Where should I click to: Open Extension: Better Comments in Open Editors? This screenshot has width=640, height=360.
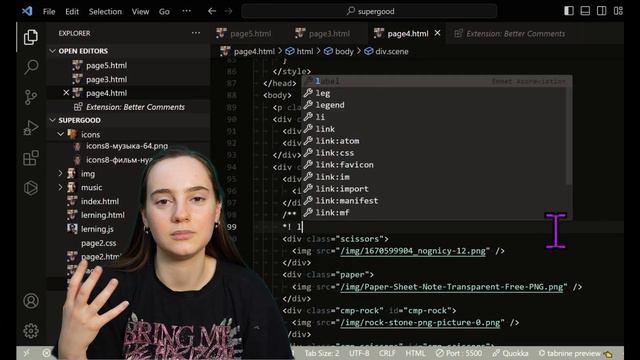tap(129, 107)
